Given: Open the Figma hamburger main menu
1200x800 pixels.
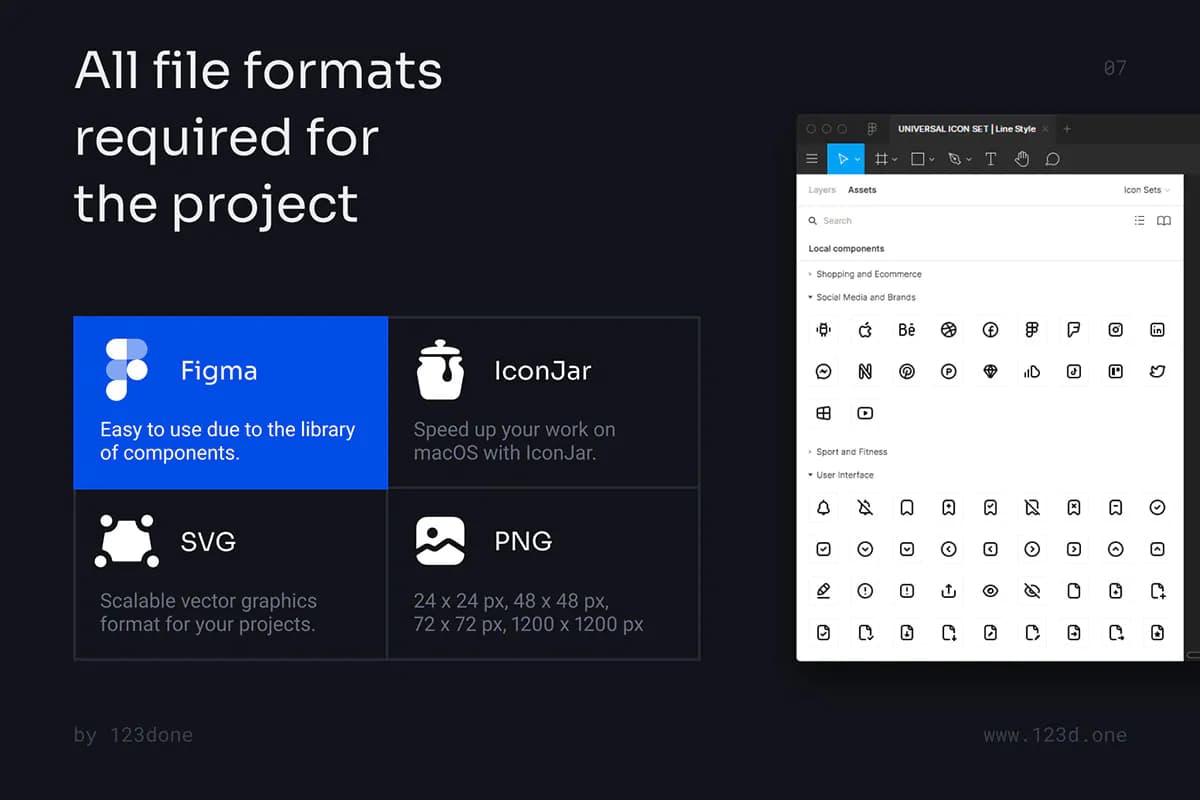Looking at the screenshot, I should pyautogui.click(x=812, y=159).
